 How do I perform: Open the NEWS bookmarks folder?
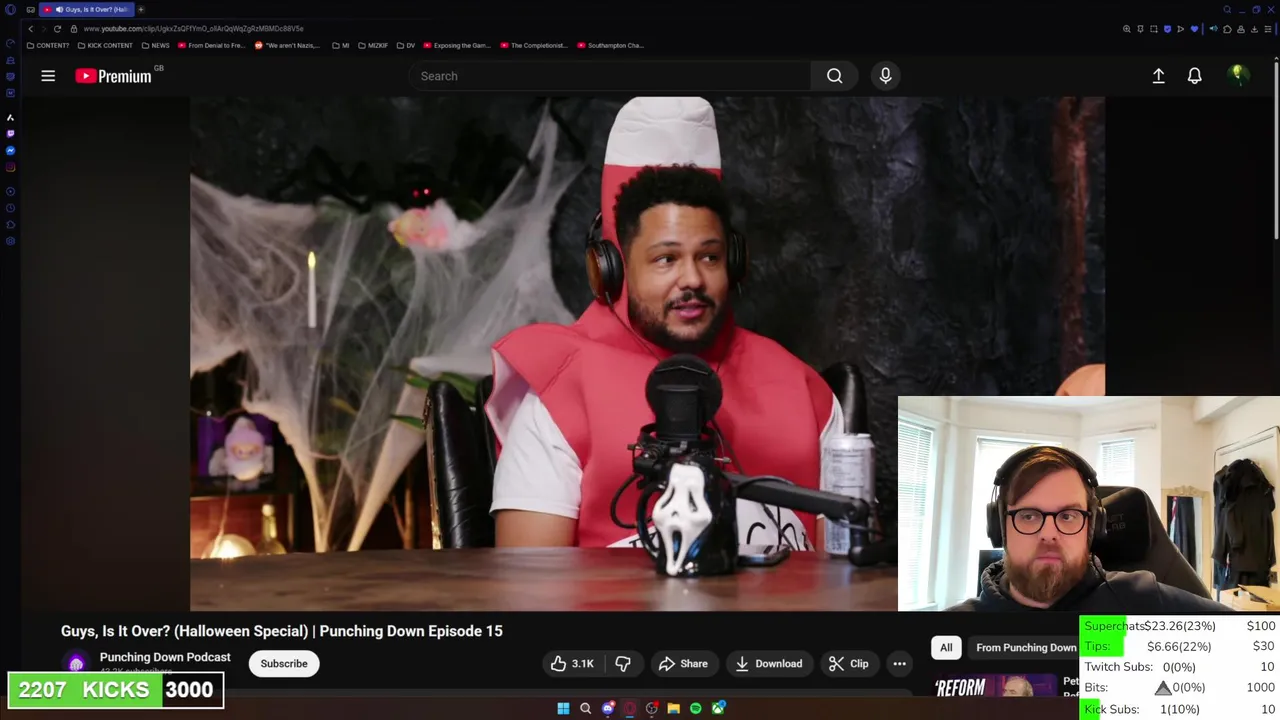(x=156, y=45)
